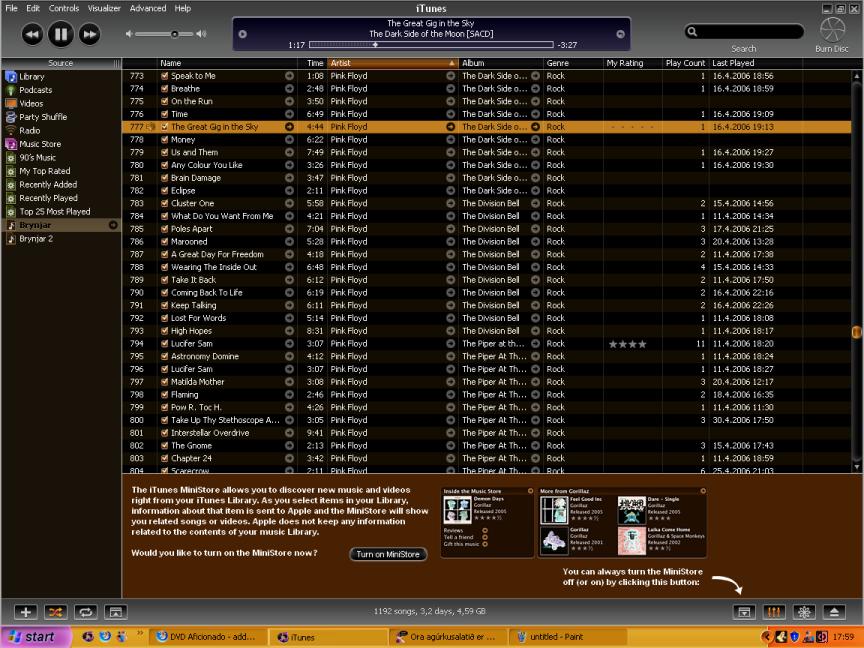864x648 pixels.
Task: Open the equalizer window
Action: 774,612
